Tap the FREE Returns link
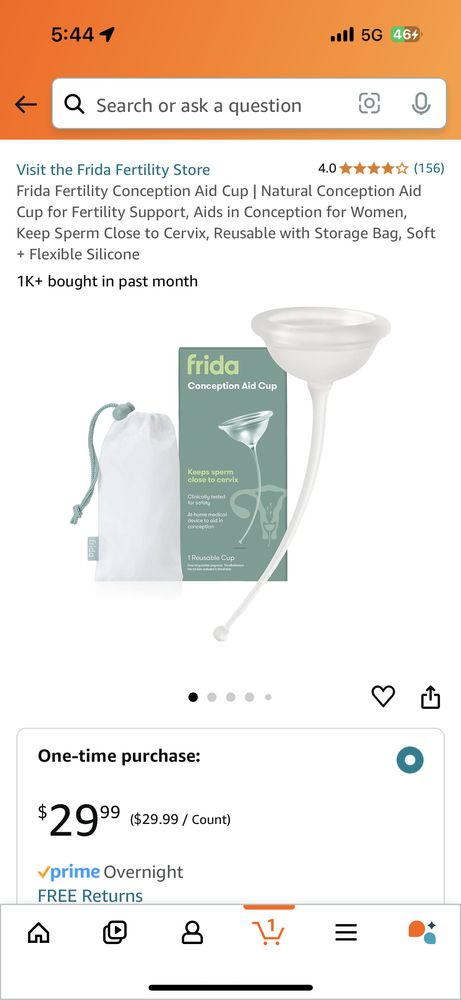Viewport: 461px width, 1000px height. click(90, 895)
